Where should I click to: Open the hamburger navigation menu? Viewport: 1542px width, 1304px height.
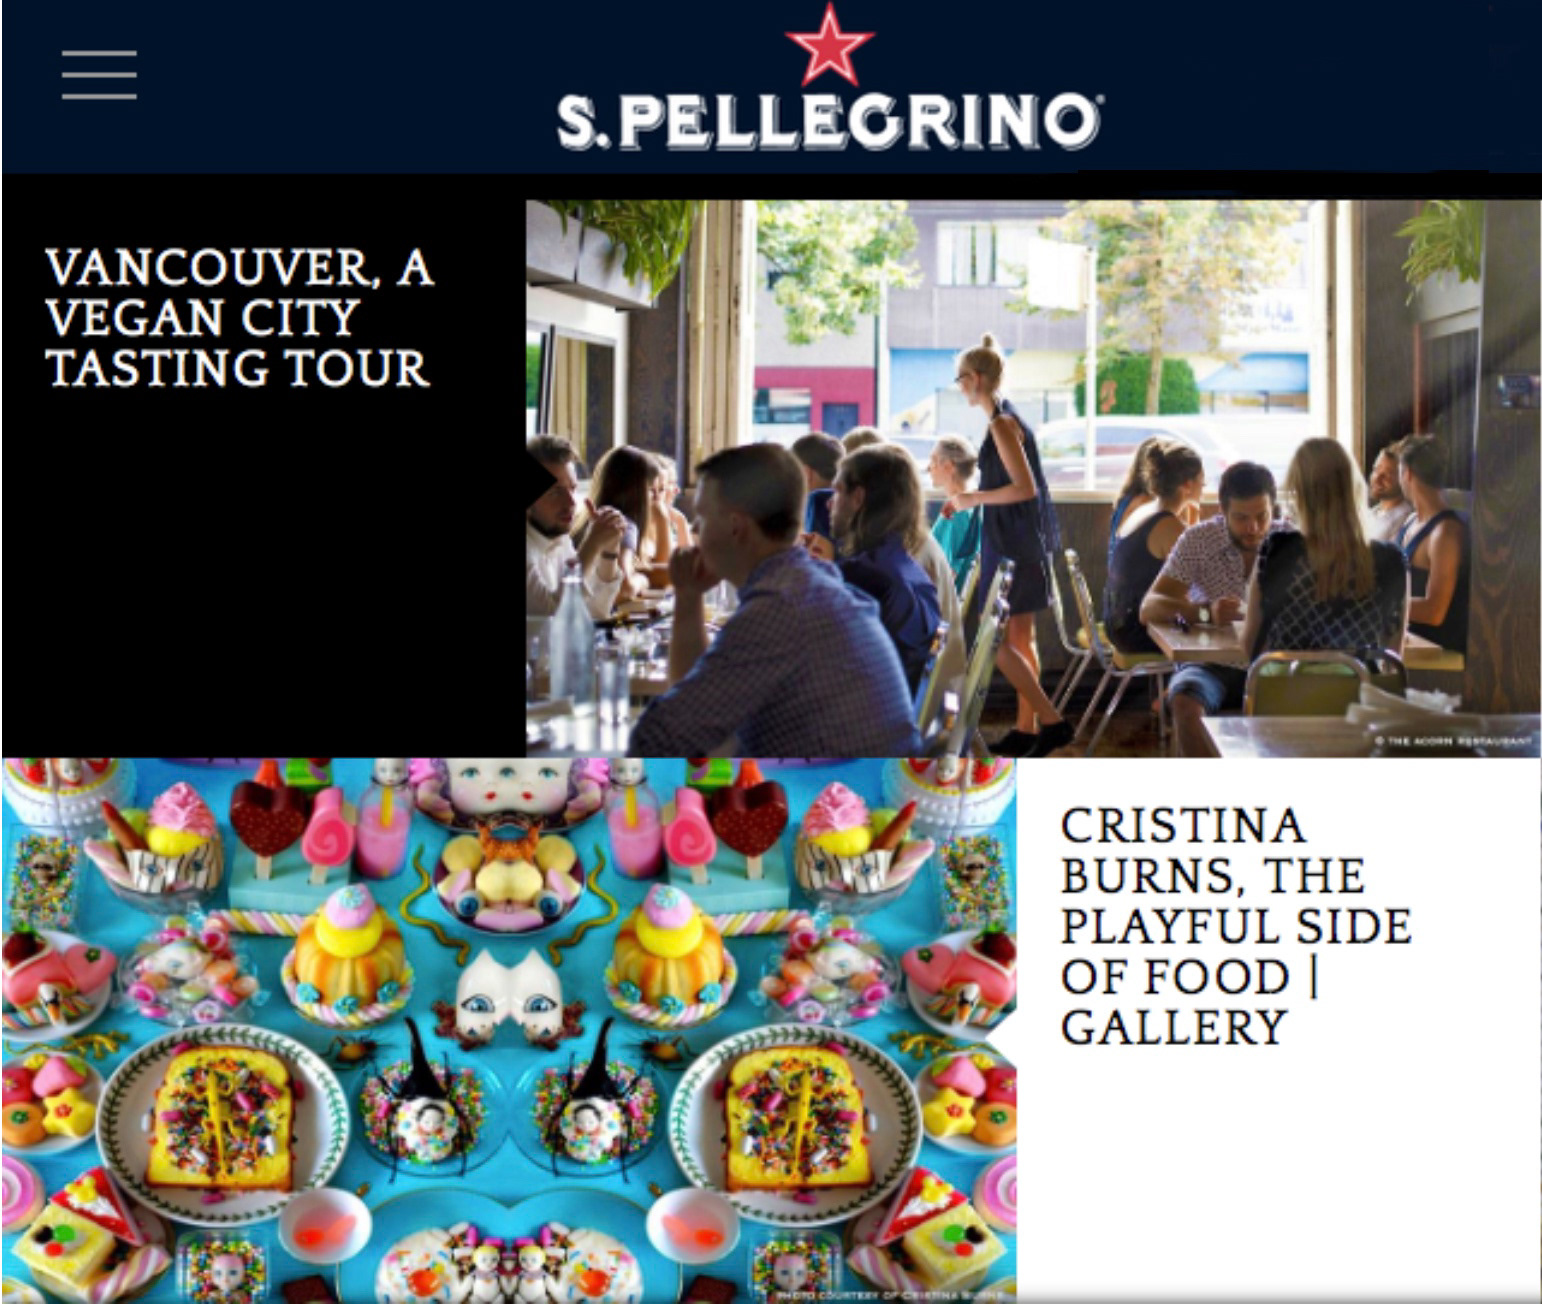click(99, 75)
